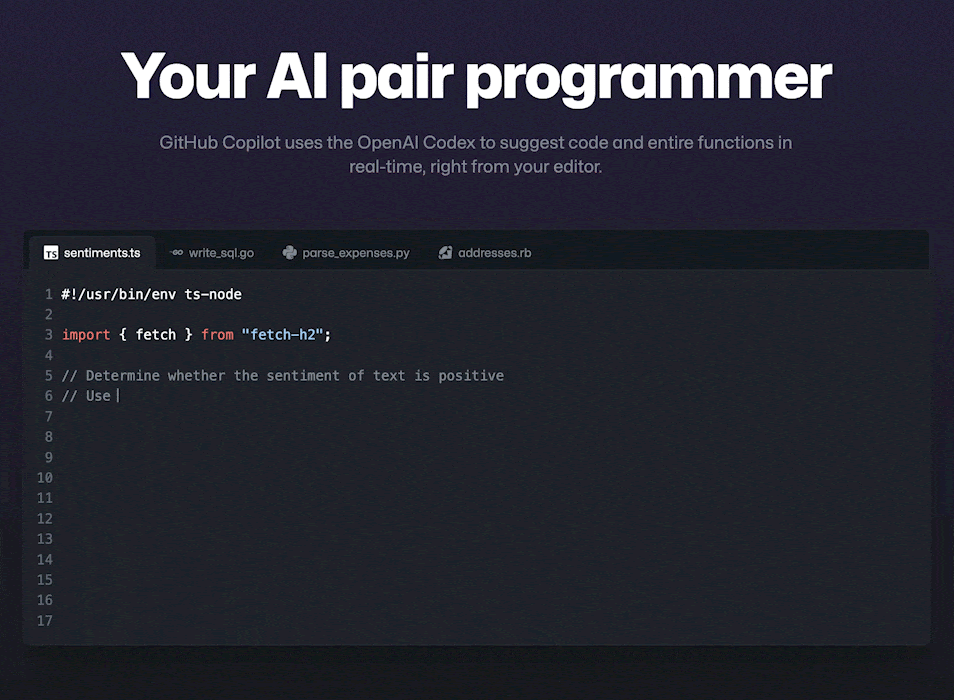Switch to the write_sql.go tab
Viewport: 954px width, 700px height.
point(212,252)
